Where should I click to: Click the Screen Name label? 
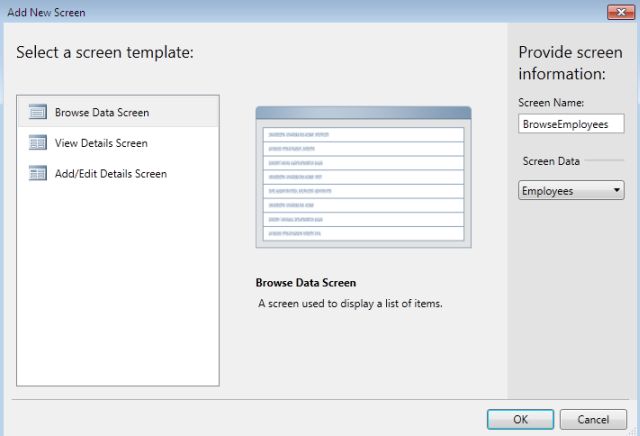coord(551,102)
